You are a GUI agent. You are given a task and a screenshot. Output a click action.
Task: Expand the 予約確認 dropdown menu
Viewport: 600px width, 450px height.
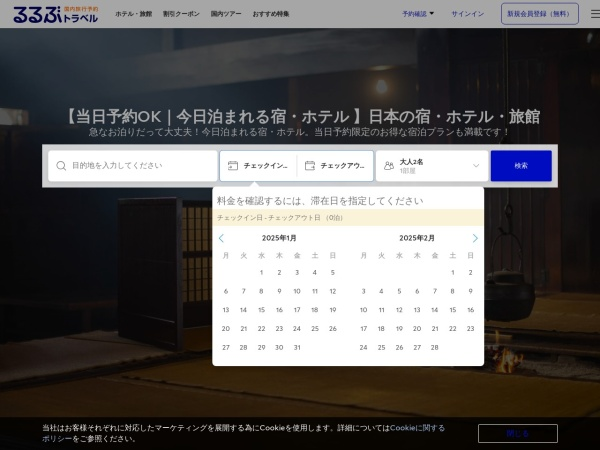pyautogui.click(x=418, y=14)
